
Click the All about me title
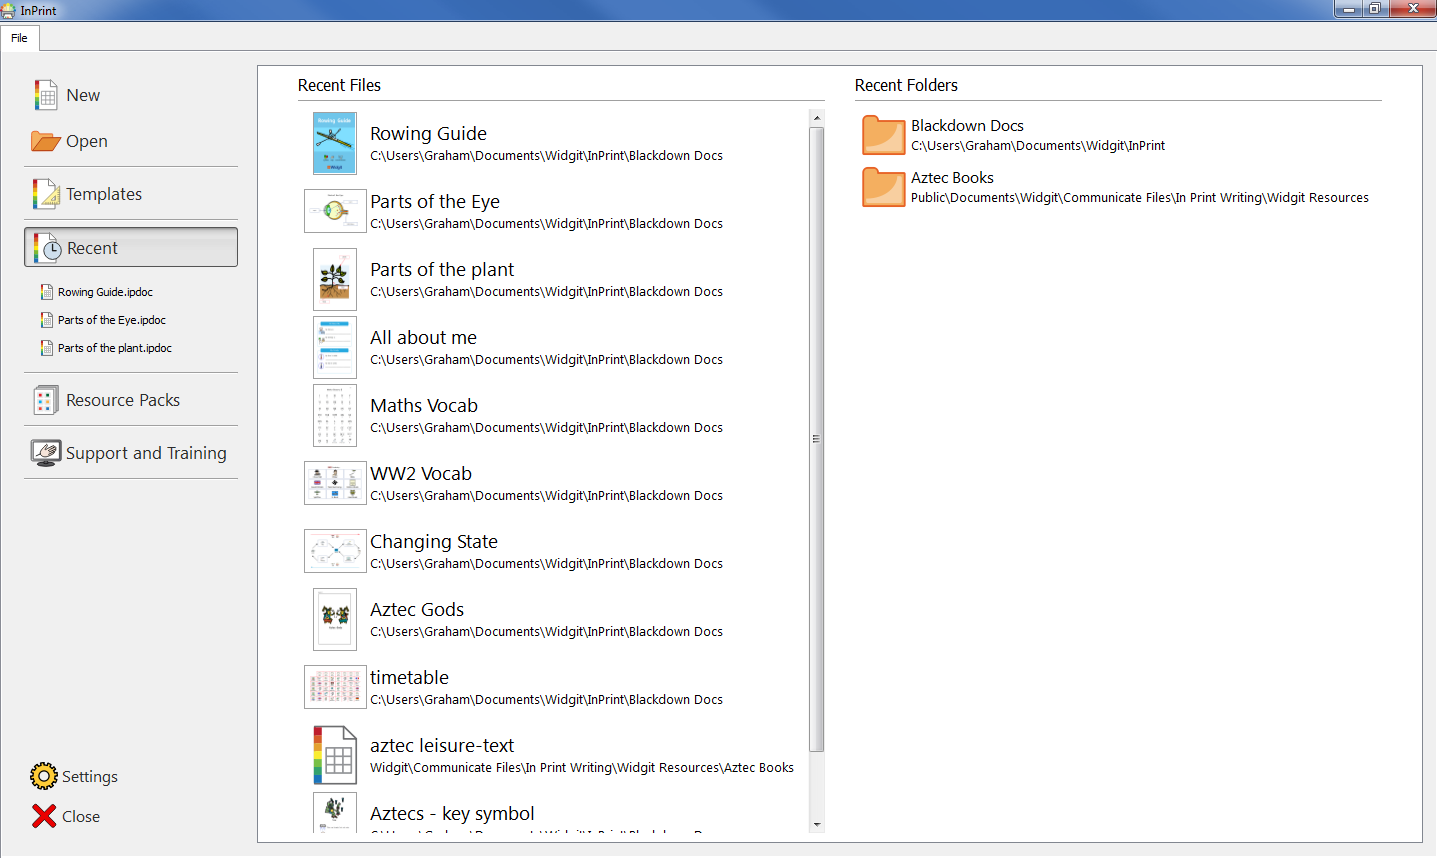tap(423, 337)
